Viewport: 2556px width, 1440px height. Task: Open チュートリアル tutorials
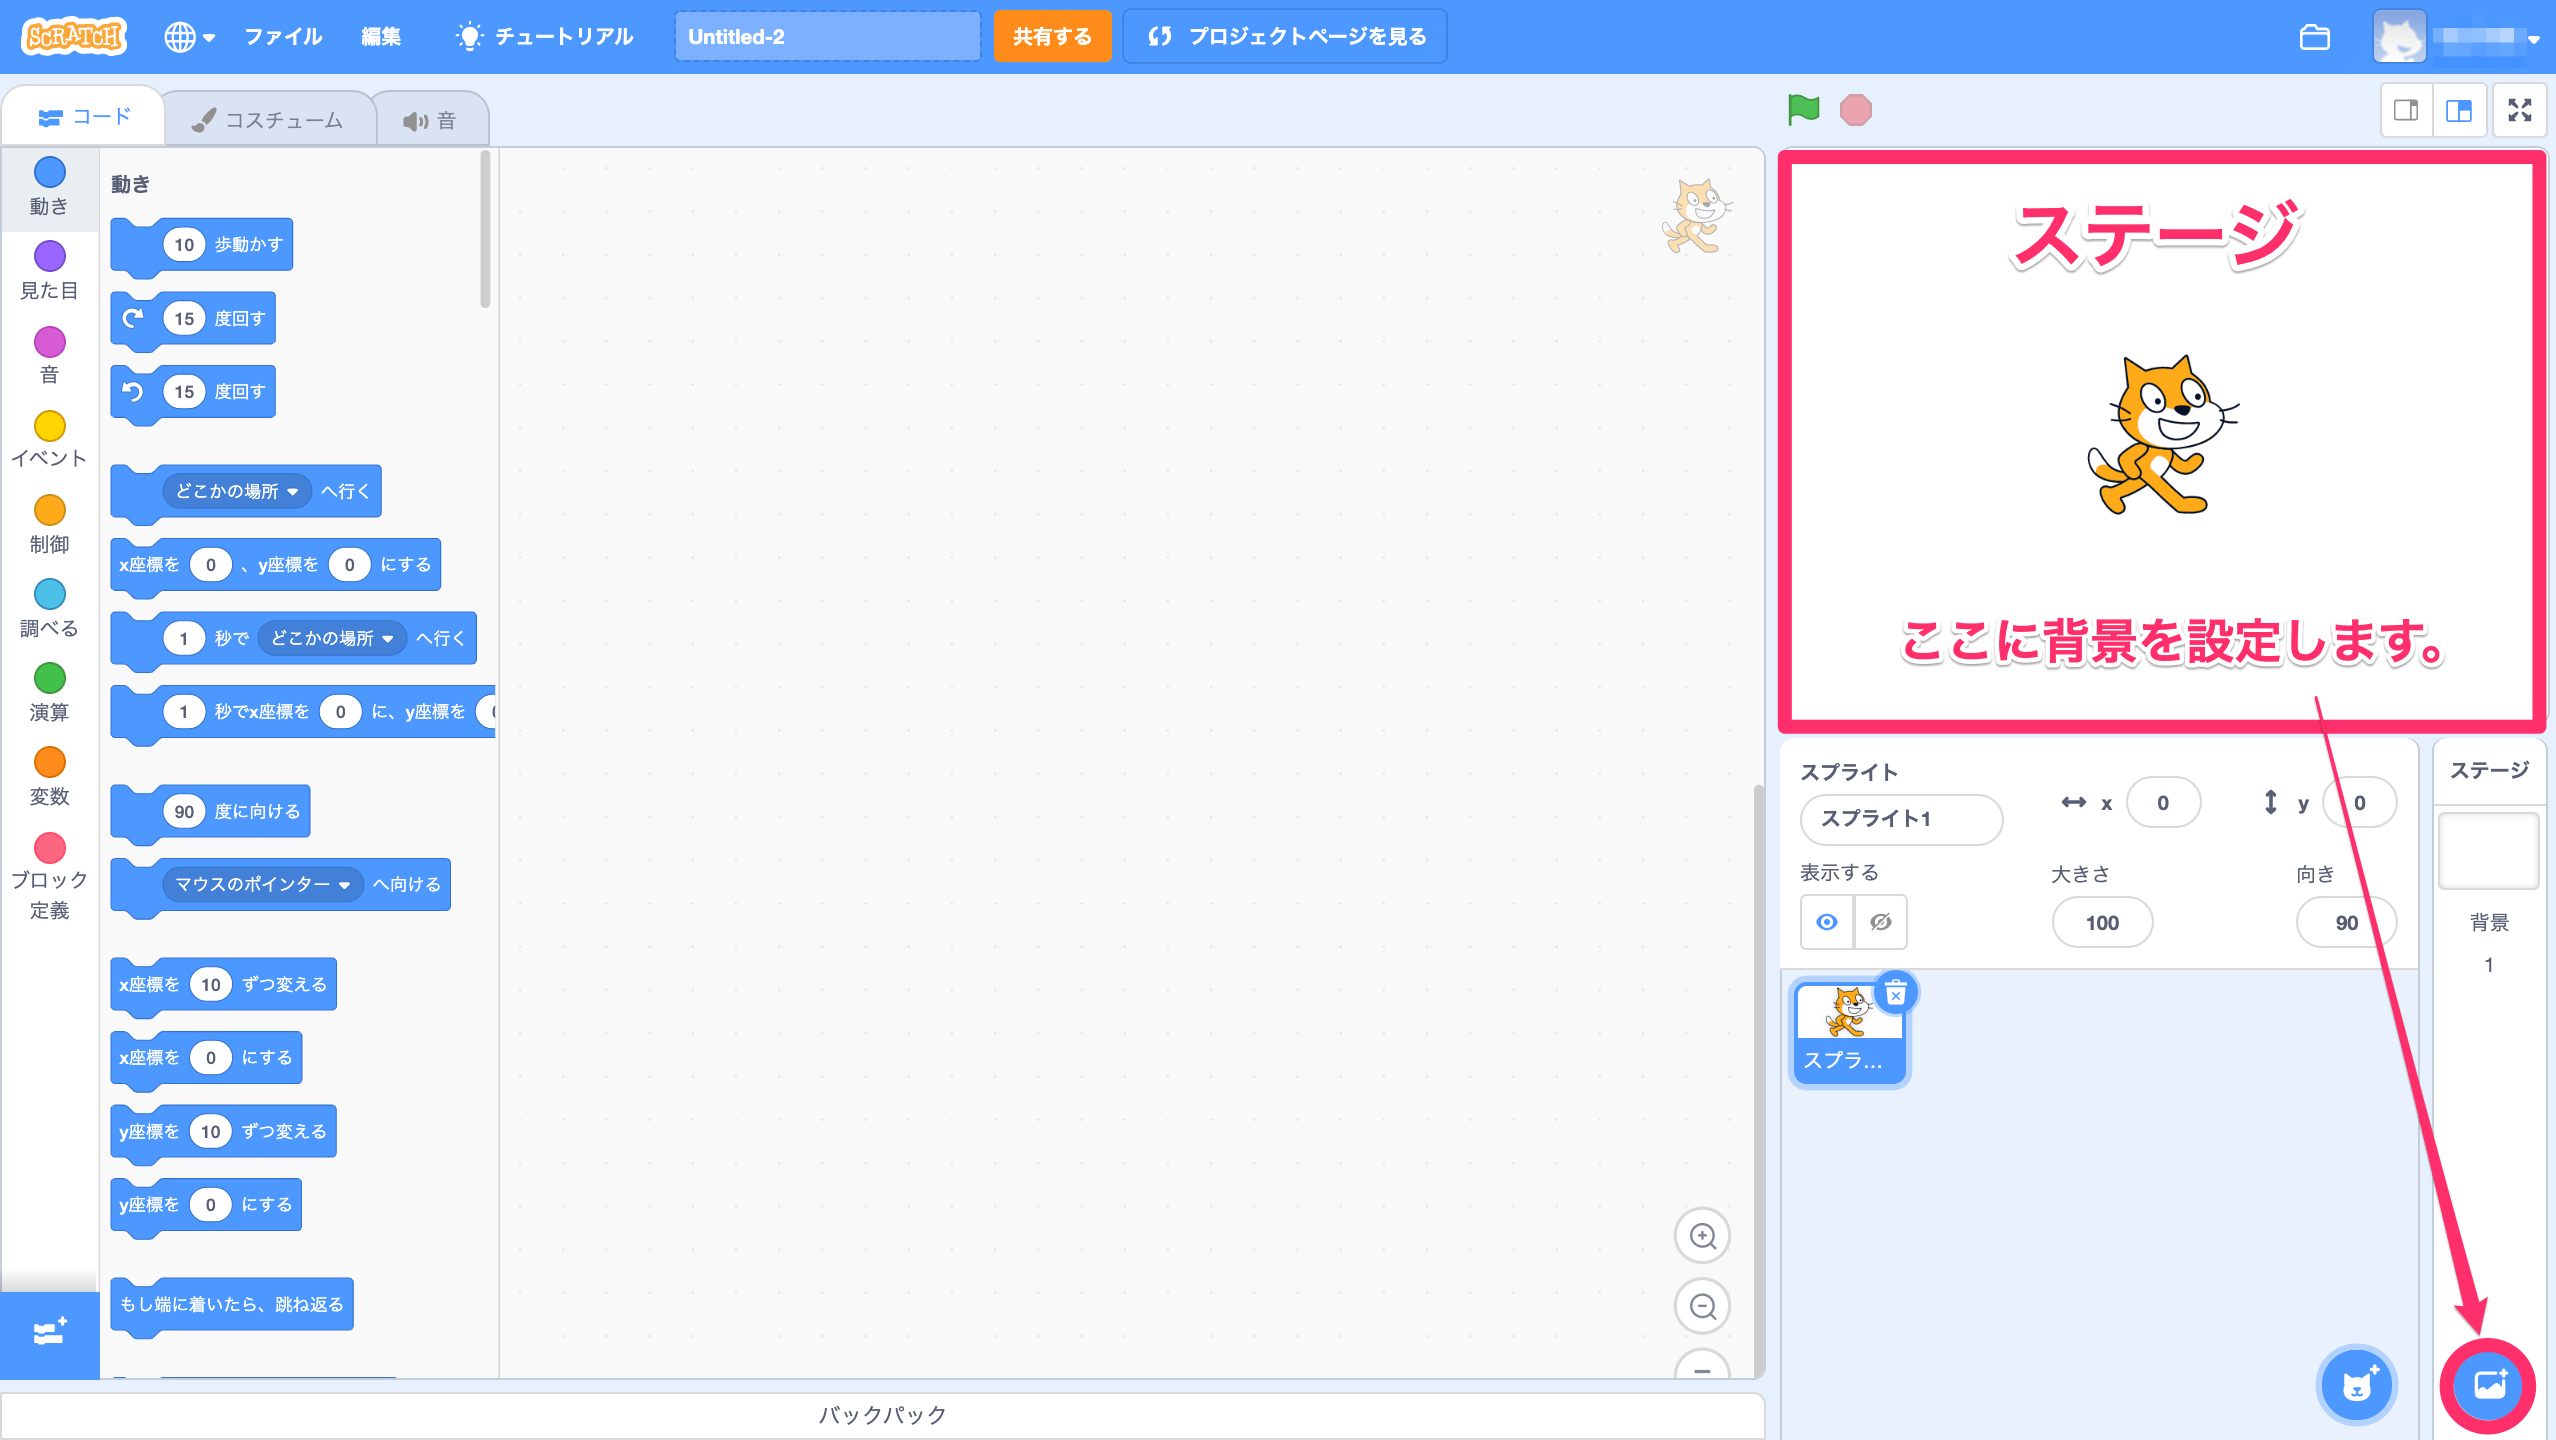[545, 37]
